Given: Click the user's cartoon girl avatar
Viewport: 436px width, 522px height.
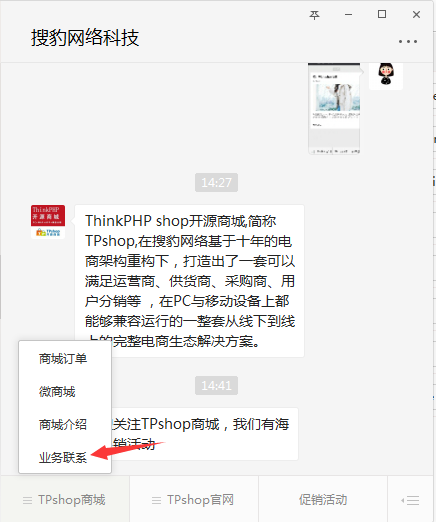Looking at the screenshot, I should pos(386,74).
